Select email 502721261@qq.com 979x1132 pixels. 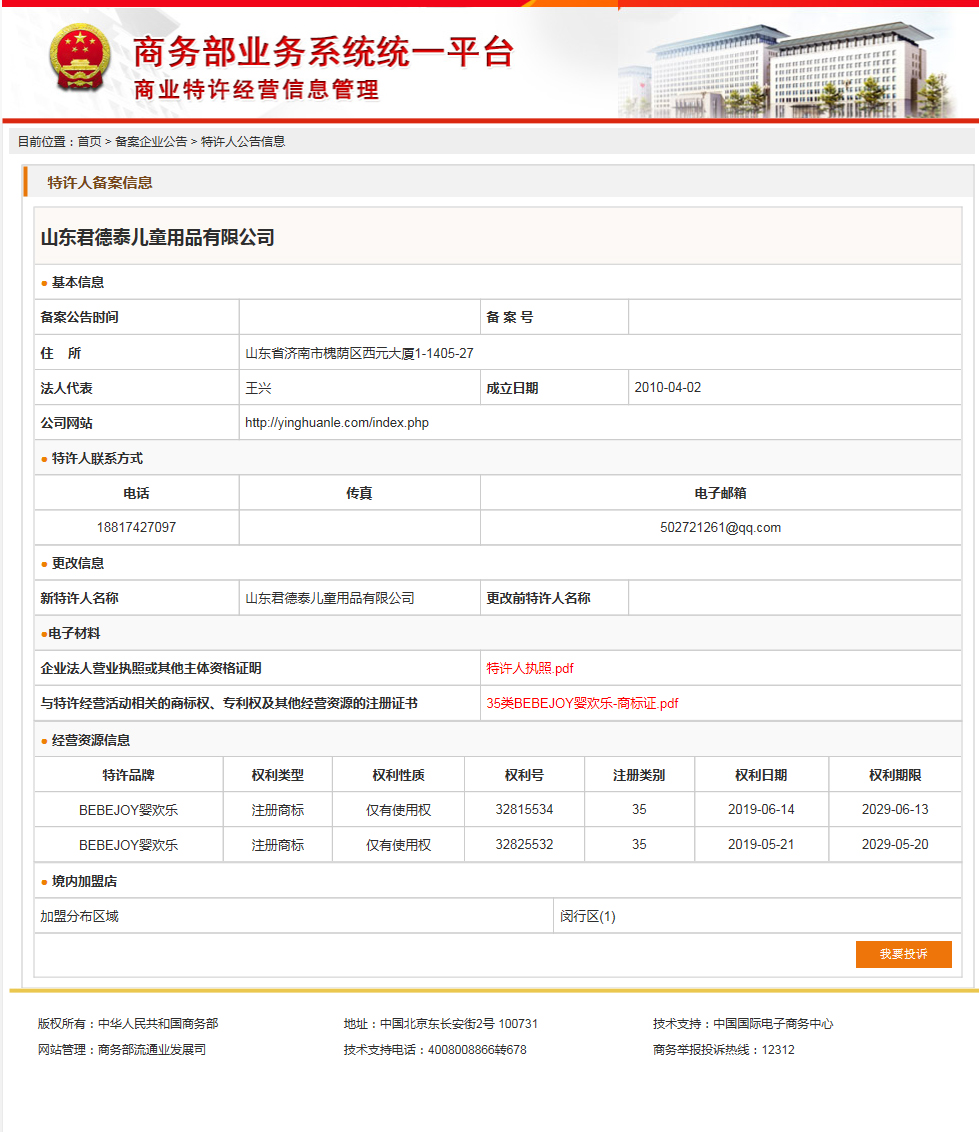click(x=720, y=527)
